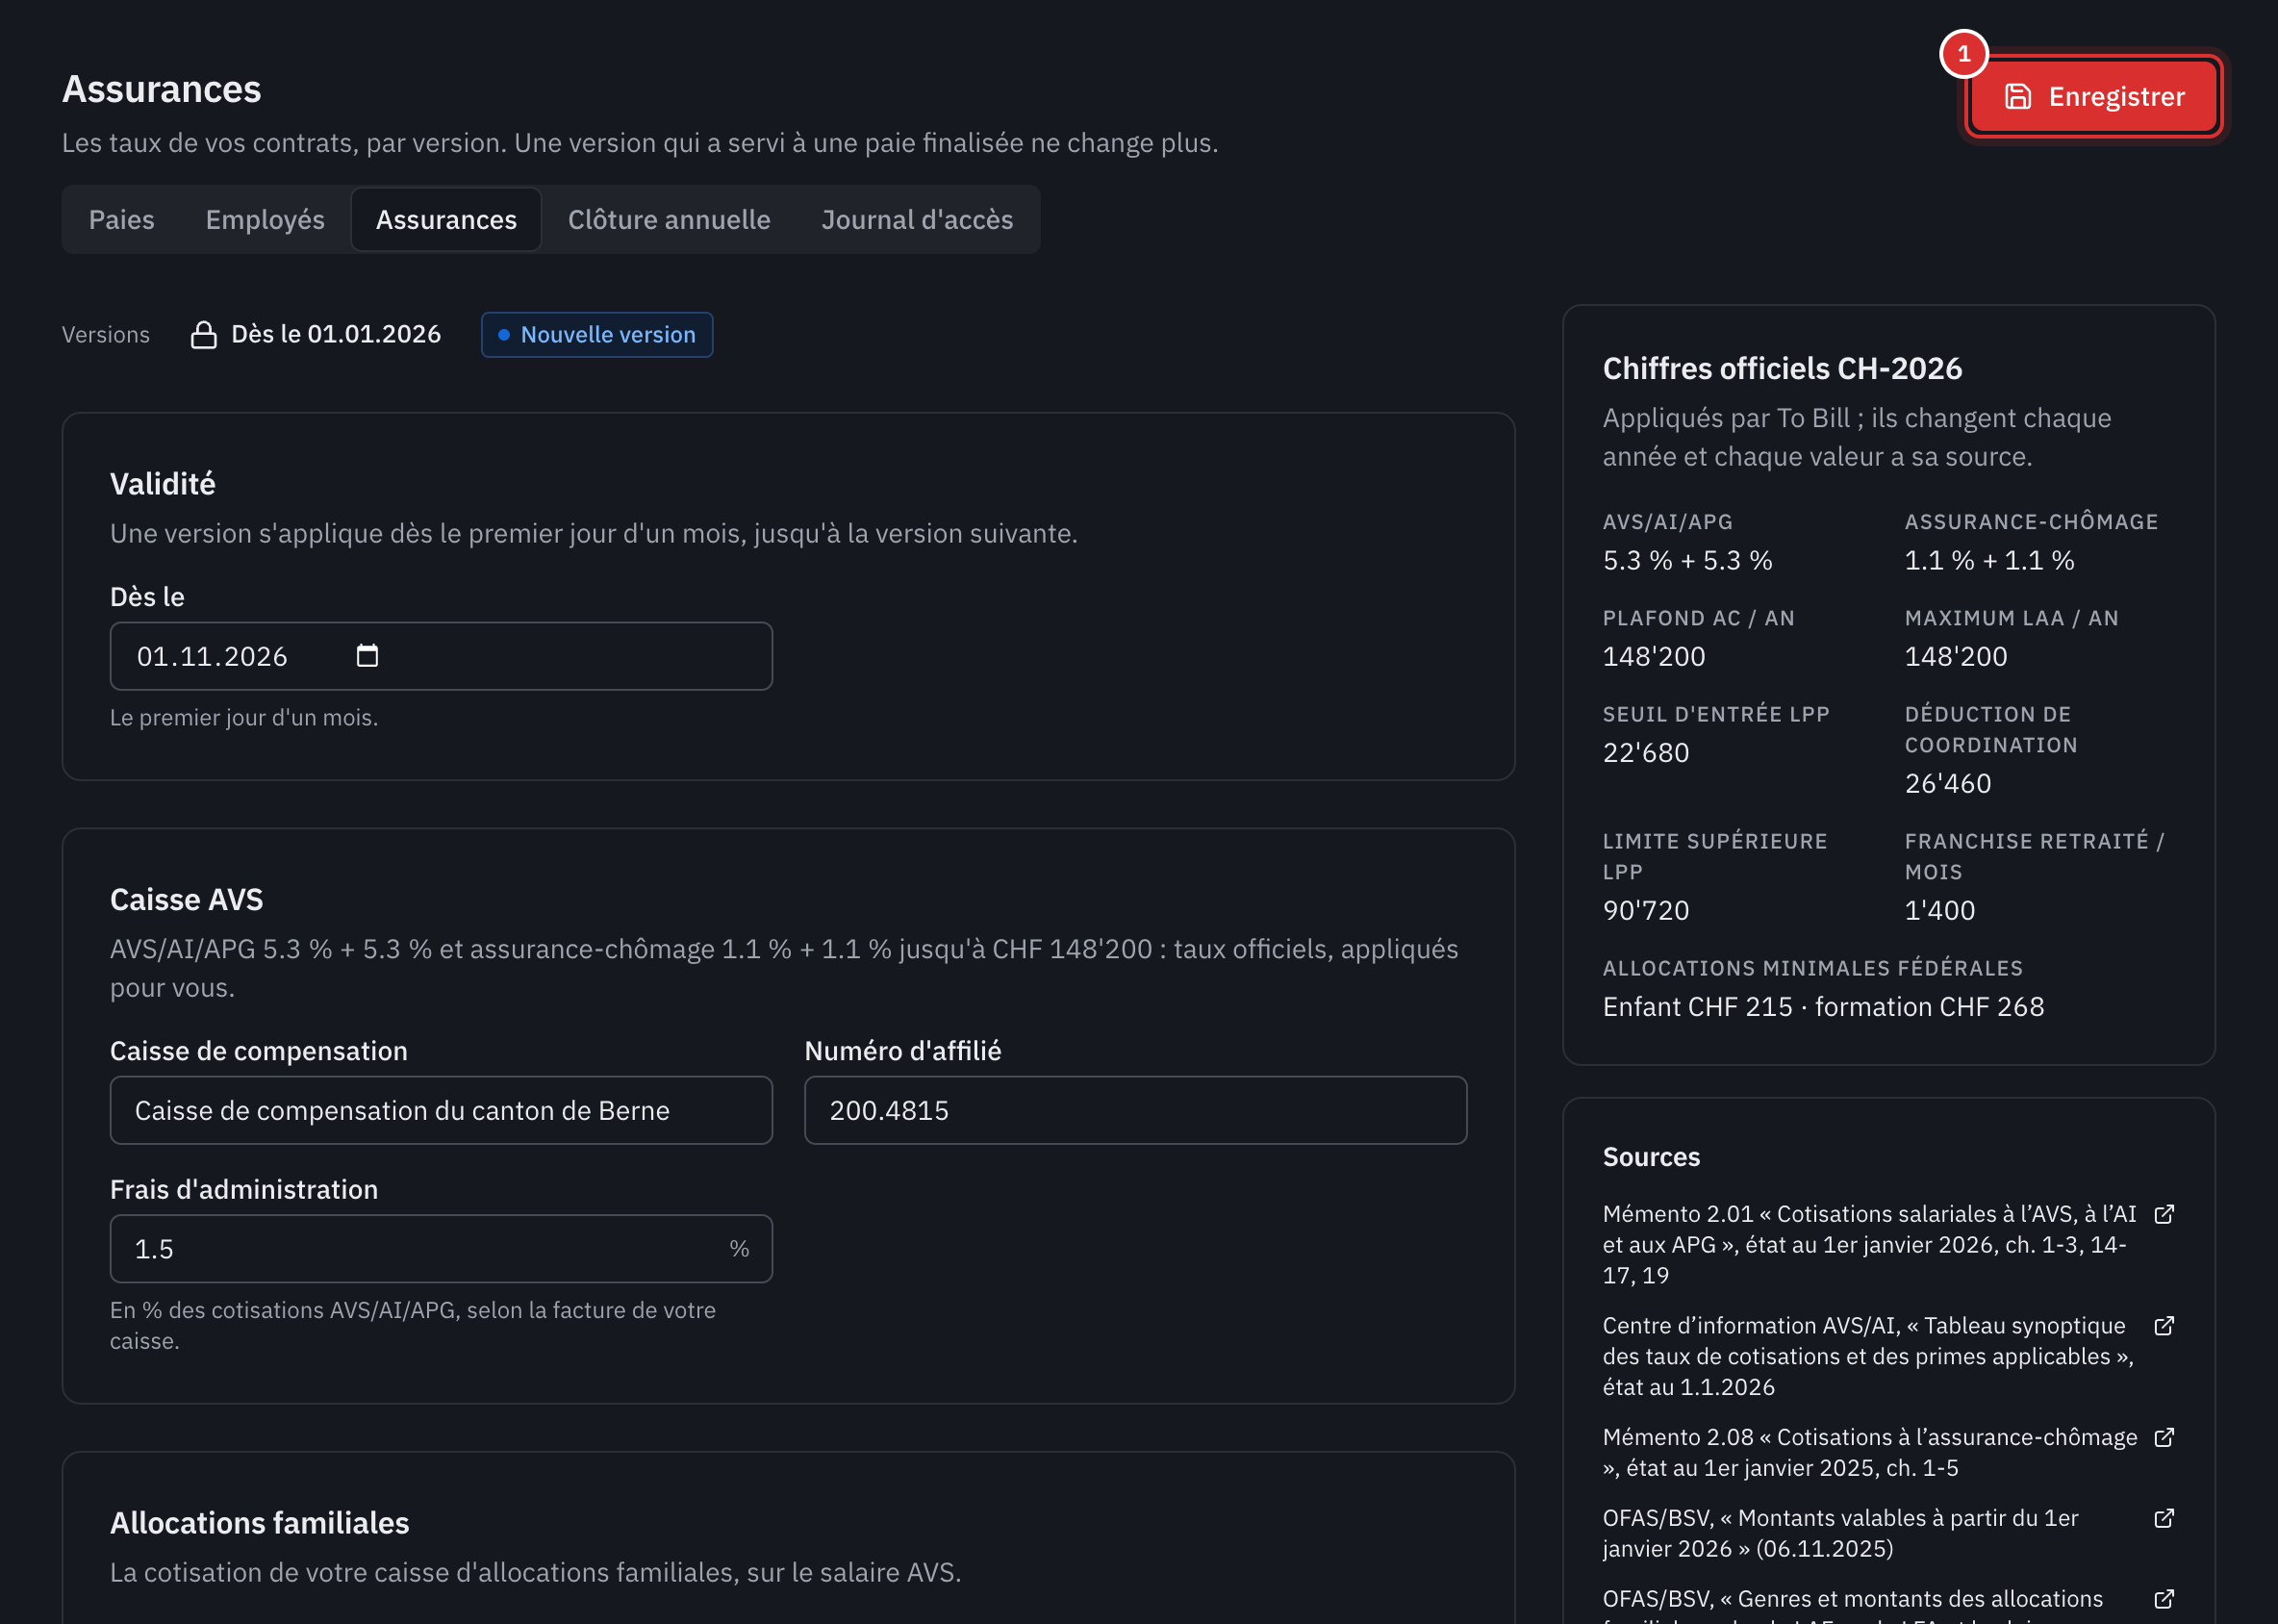The image size is (2278, 1624).
Task: Switch to the Employés tab
Action: [x=265, y=219]
